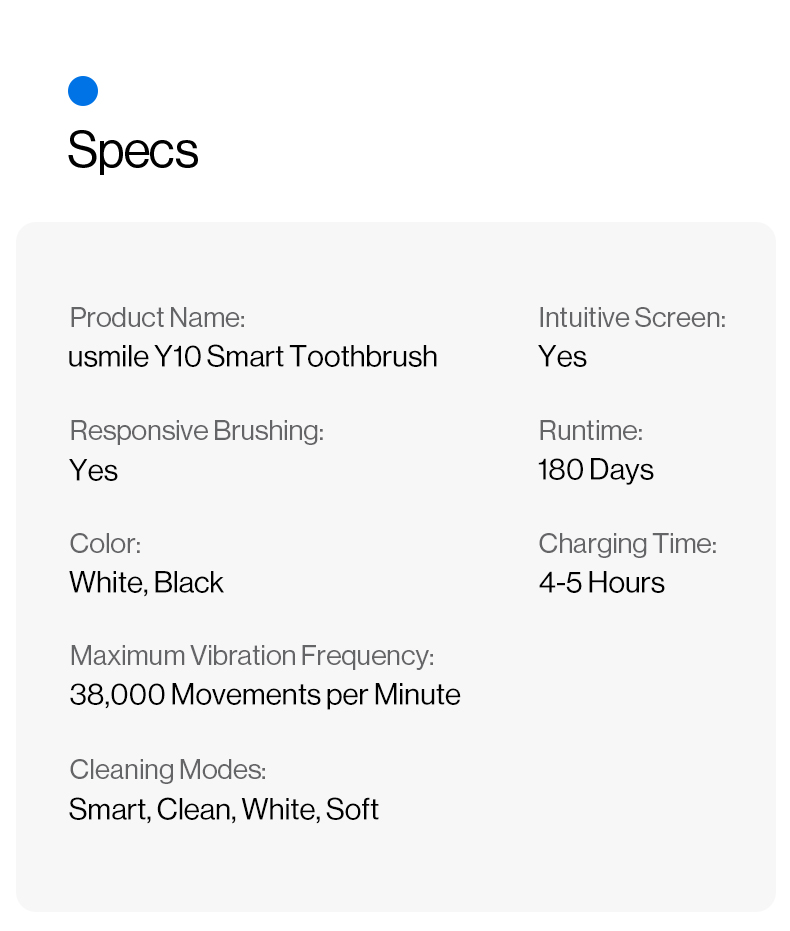Click the Charging Time label
The image size is (790, 931).
click(627, 544)
